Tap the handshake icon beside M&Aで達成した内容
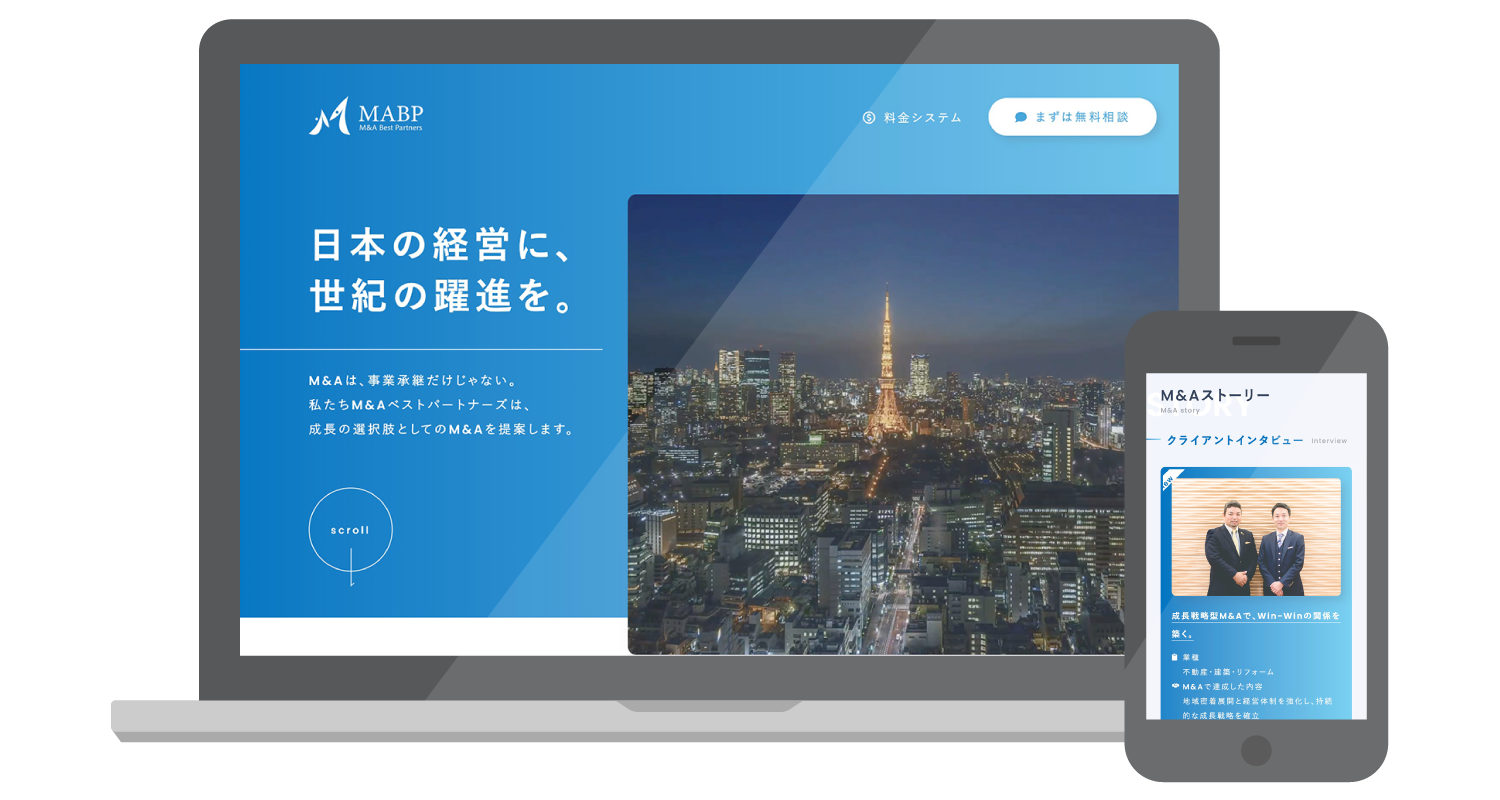 pos(1175,687)
